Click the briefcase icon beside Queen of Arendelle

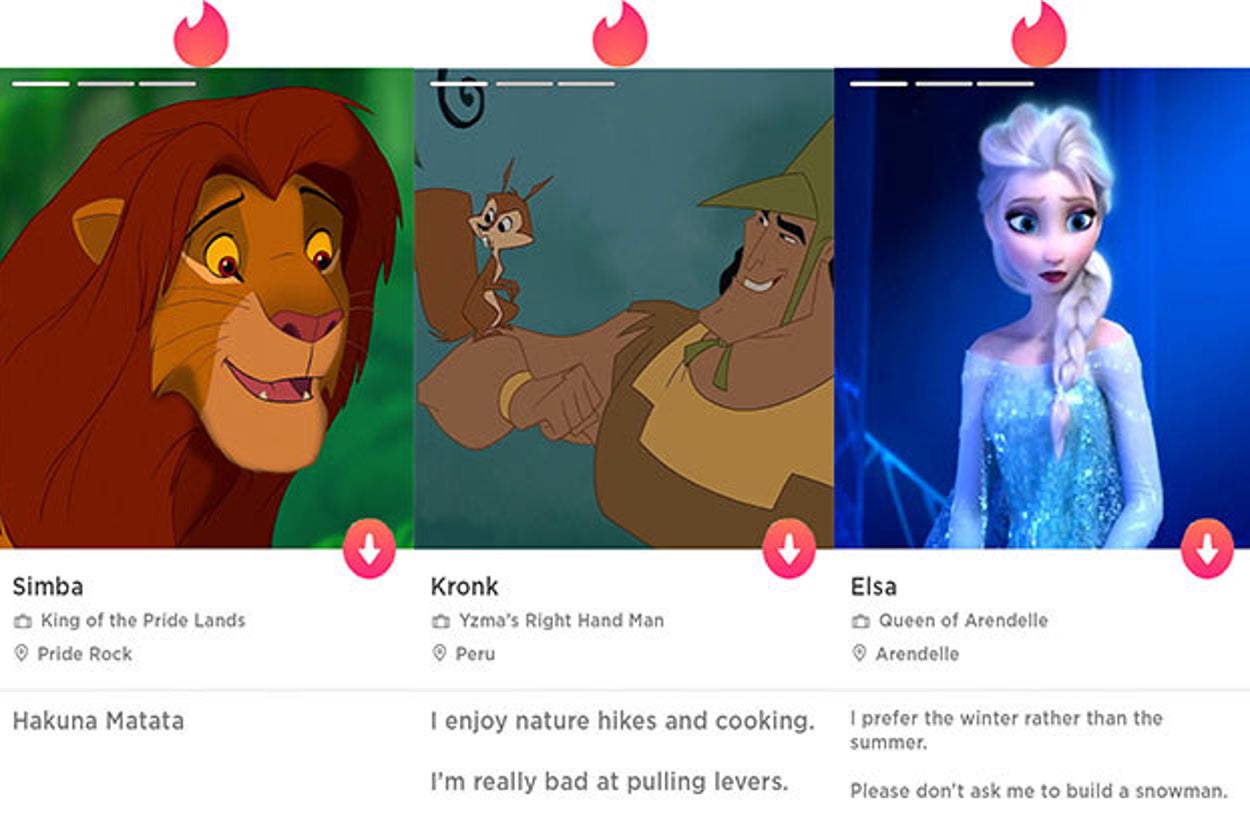click(x=860, y=621)
